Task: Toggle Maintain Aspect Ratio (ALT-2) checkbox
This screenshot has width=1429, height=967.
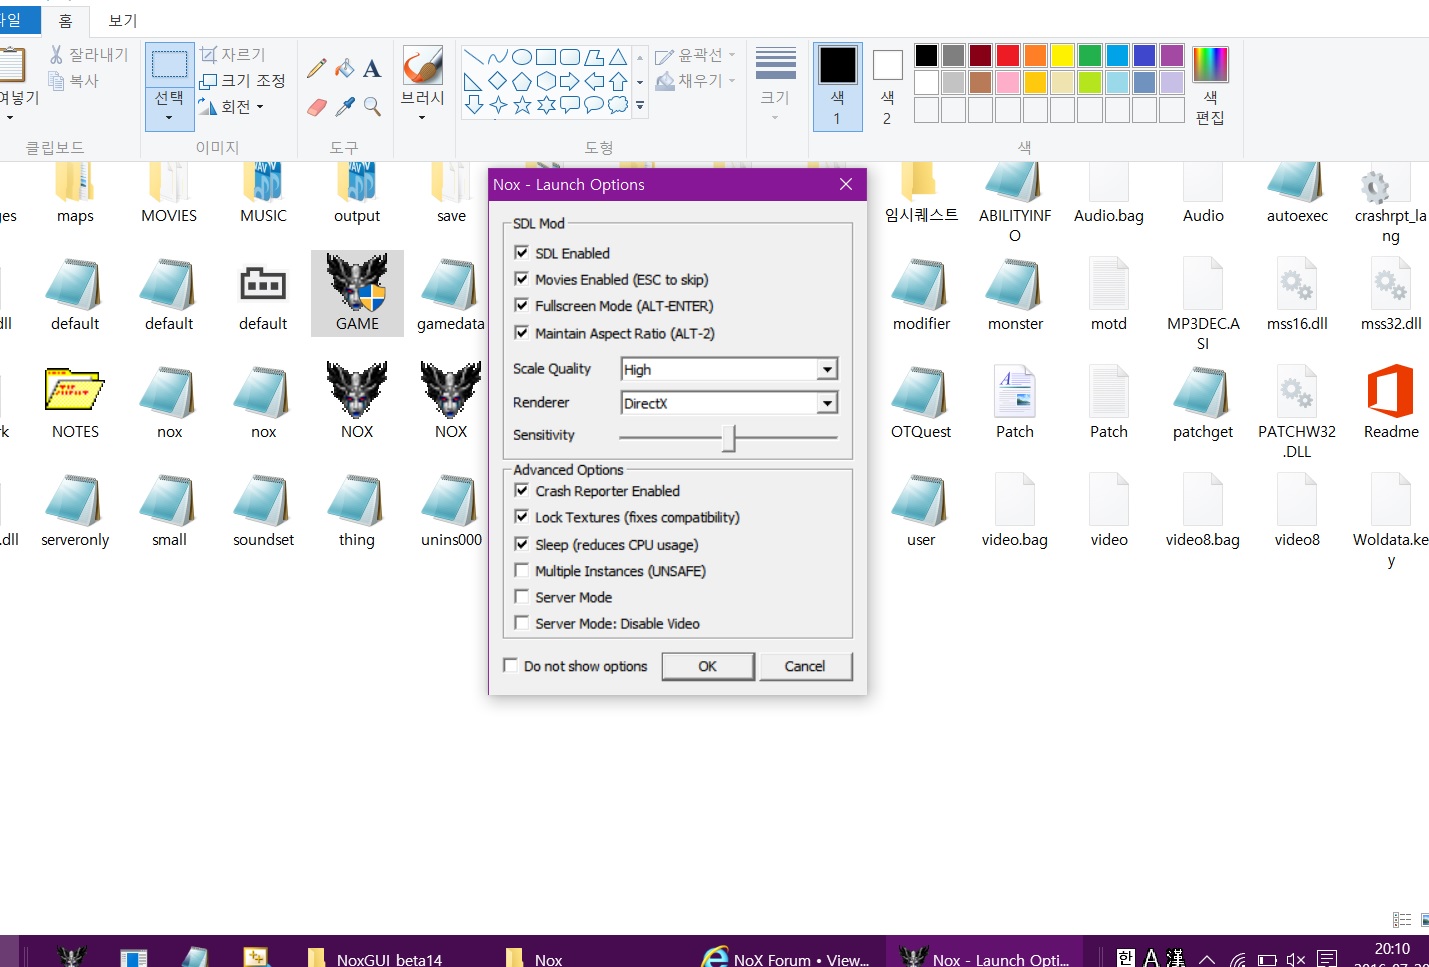Action: pyautogui.click(x=521, y=332)
